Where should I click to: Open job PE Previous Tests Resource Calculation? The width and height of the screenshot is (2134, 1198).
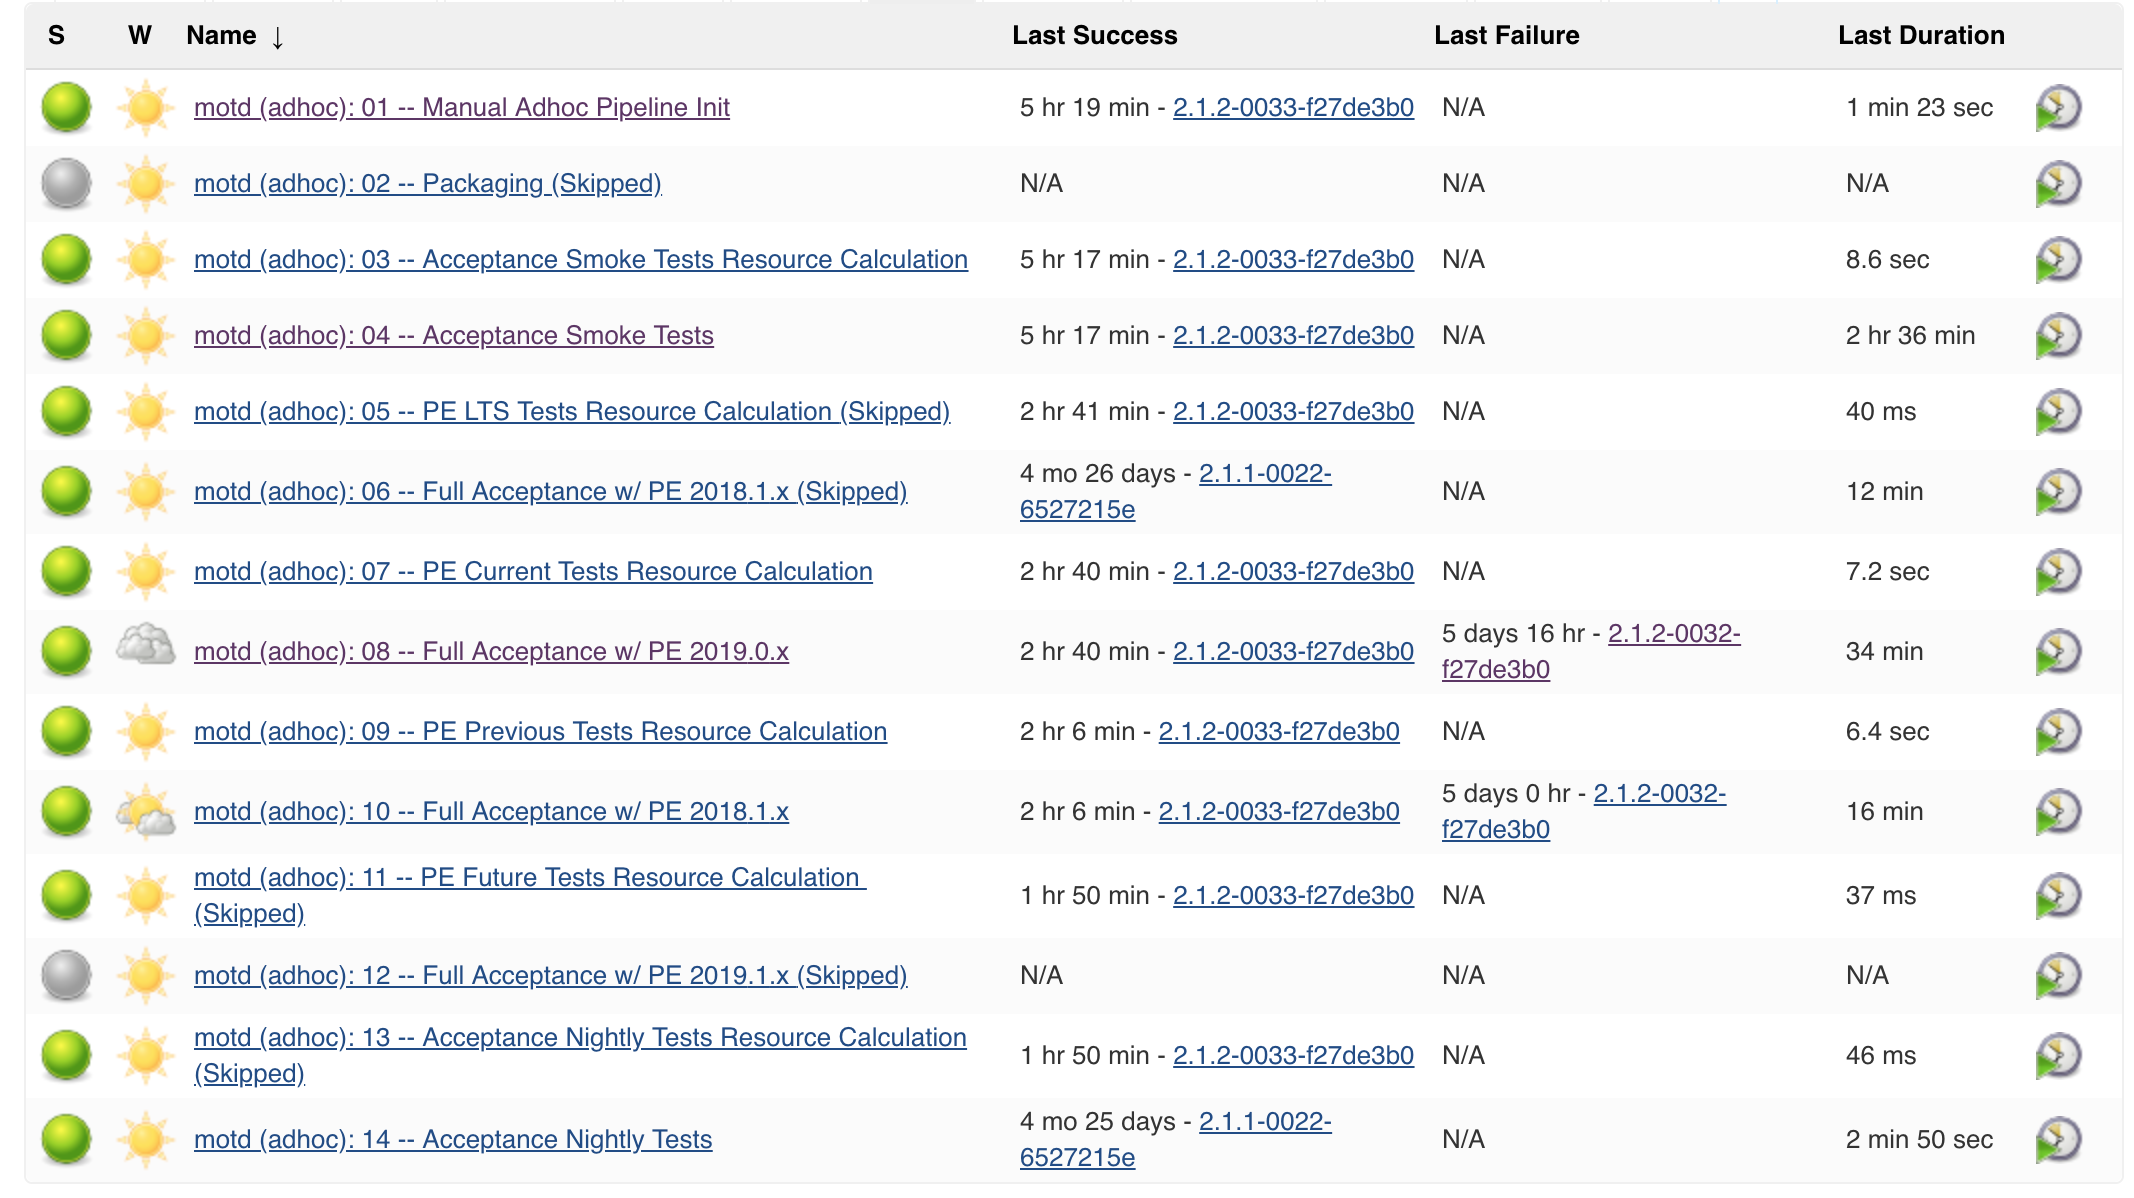tap(540, 731)
